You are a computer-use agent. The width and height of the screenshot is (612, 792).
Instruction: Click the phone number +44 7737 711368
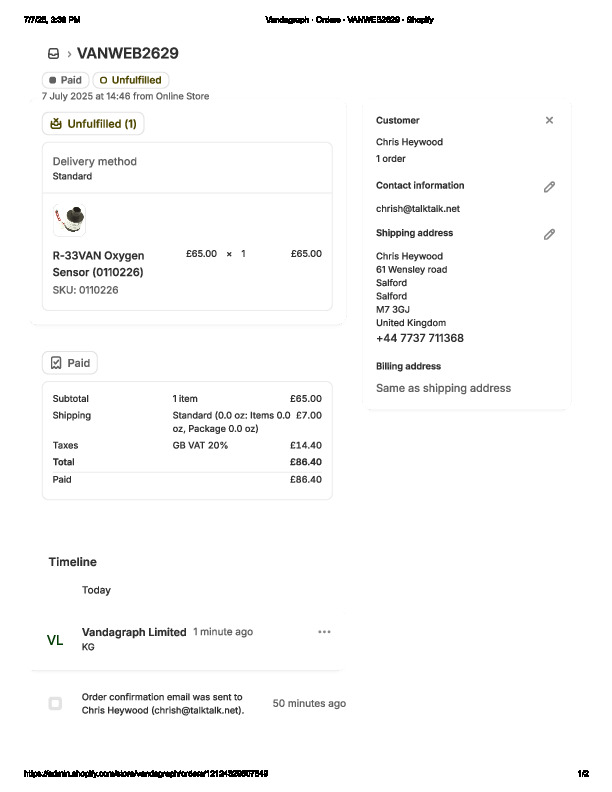(x=419, y=338)
